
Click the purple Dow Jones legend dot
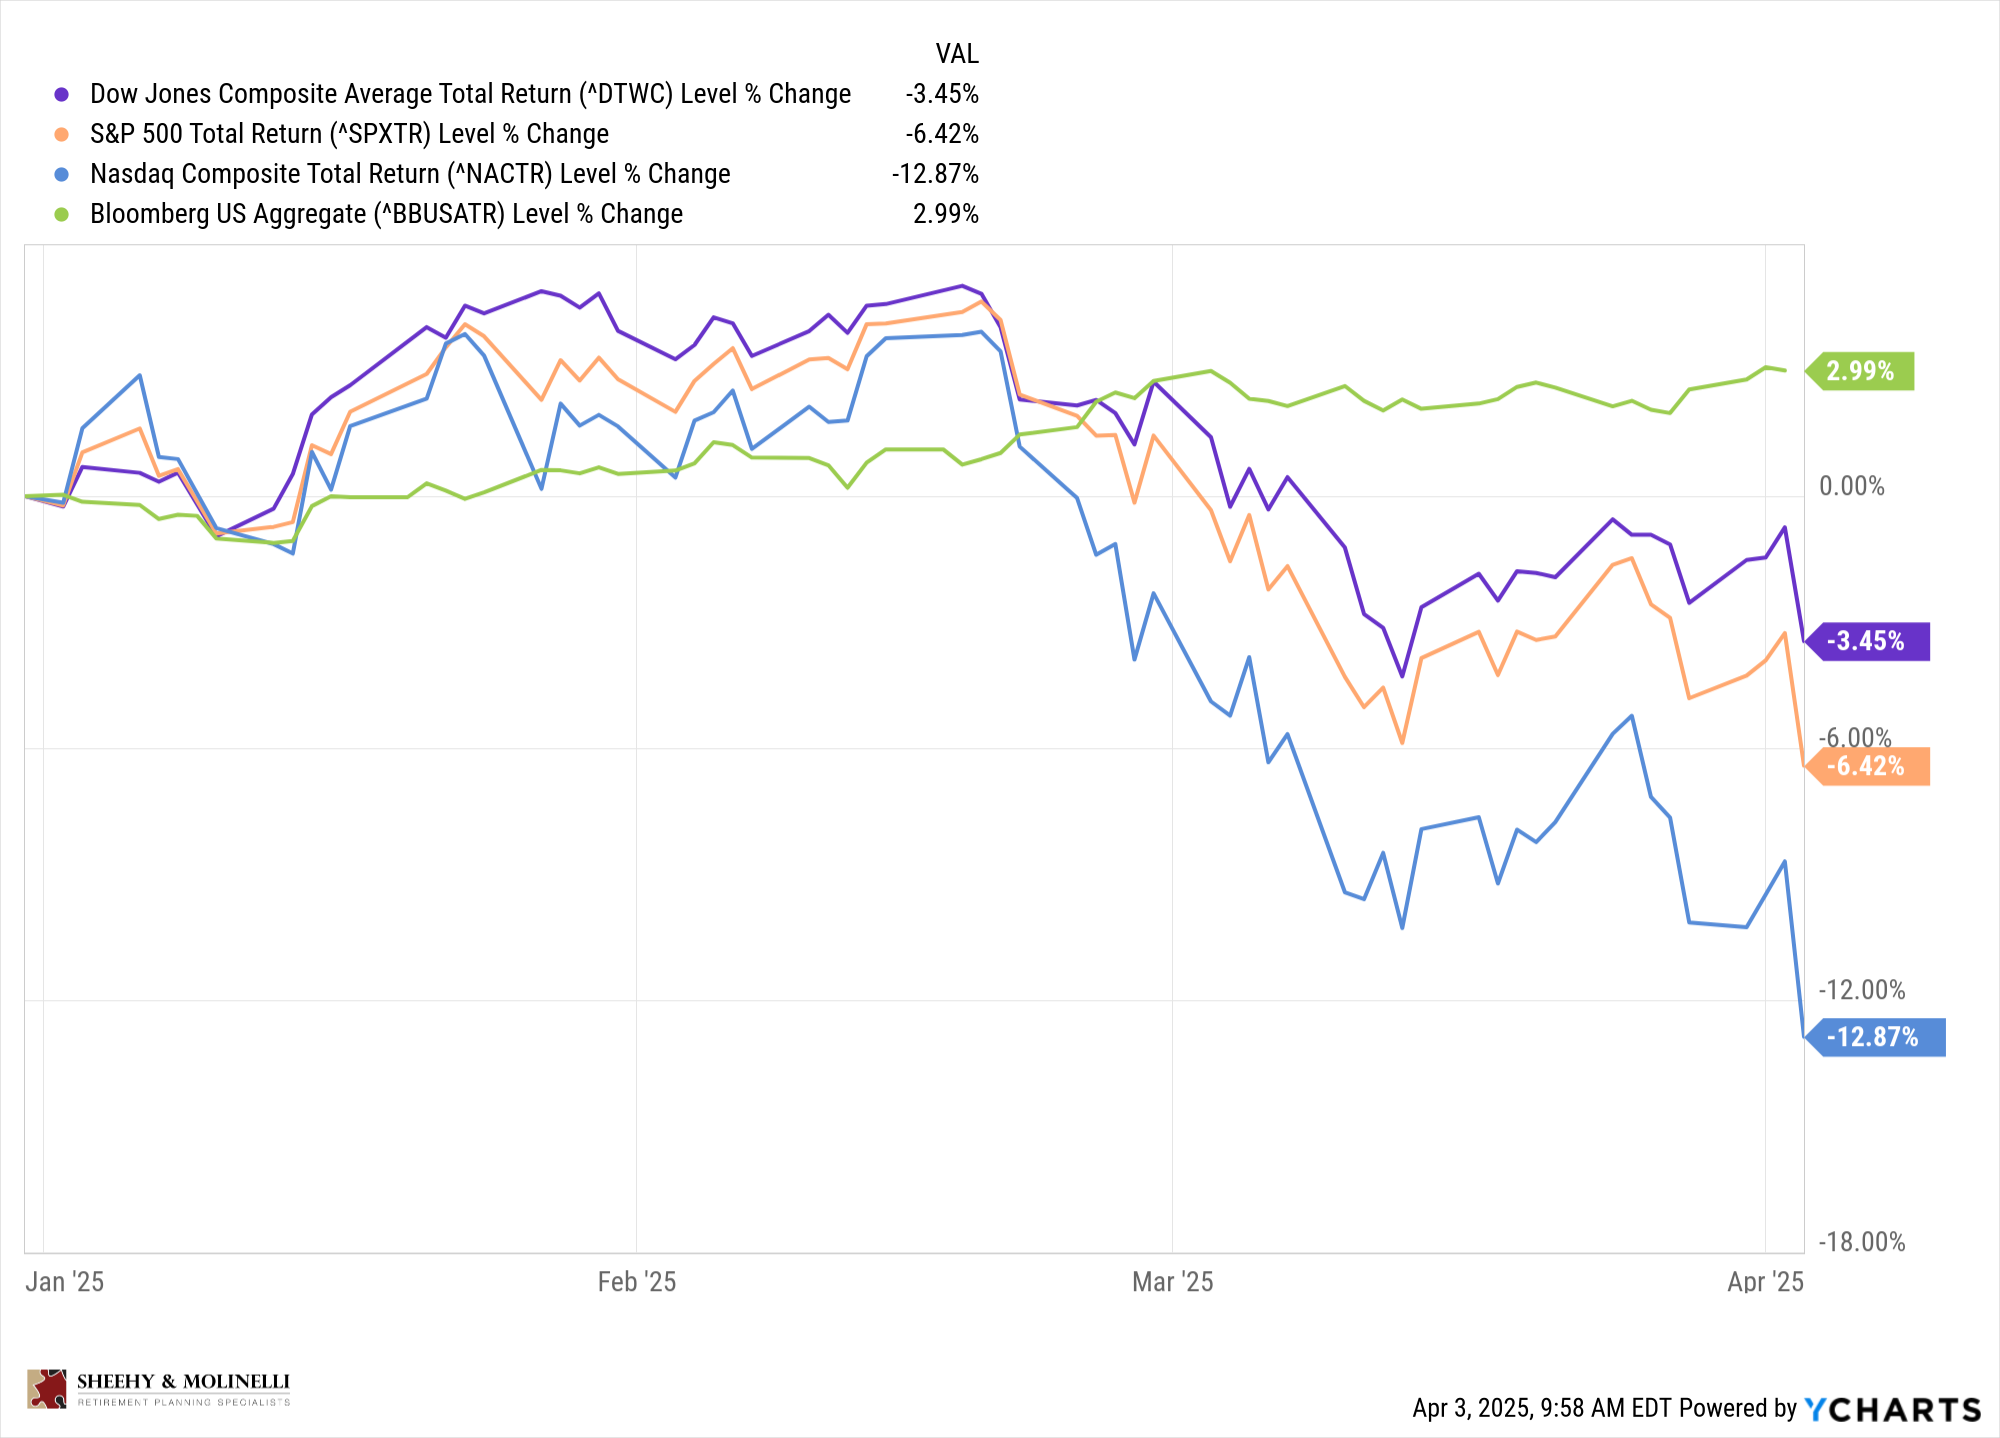coord(62,94)
